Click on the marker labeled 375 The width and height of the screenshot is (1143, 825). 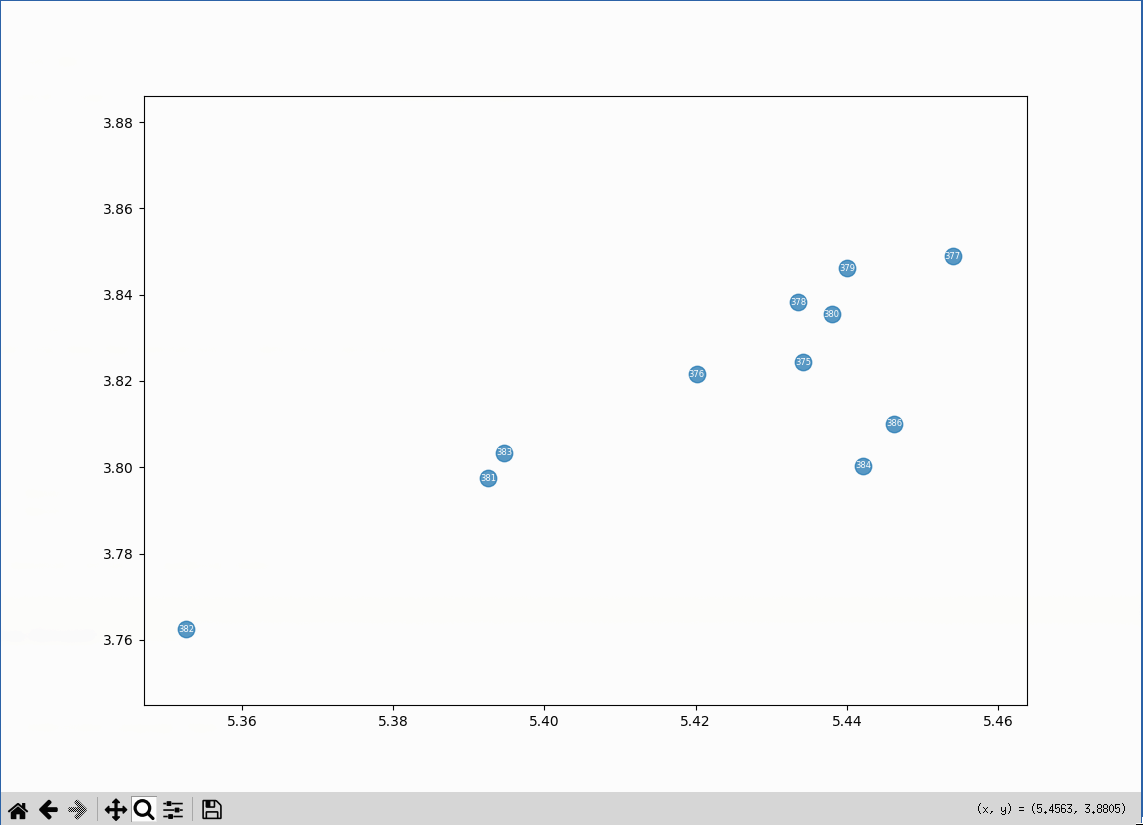click(803, 362)
